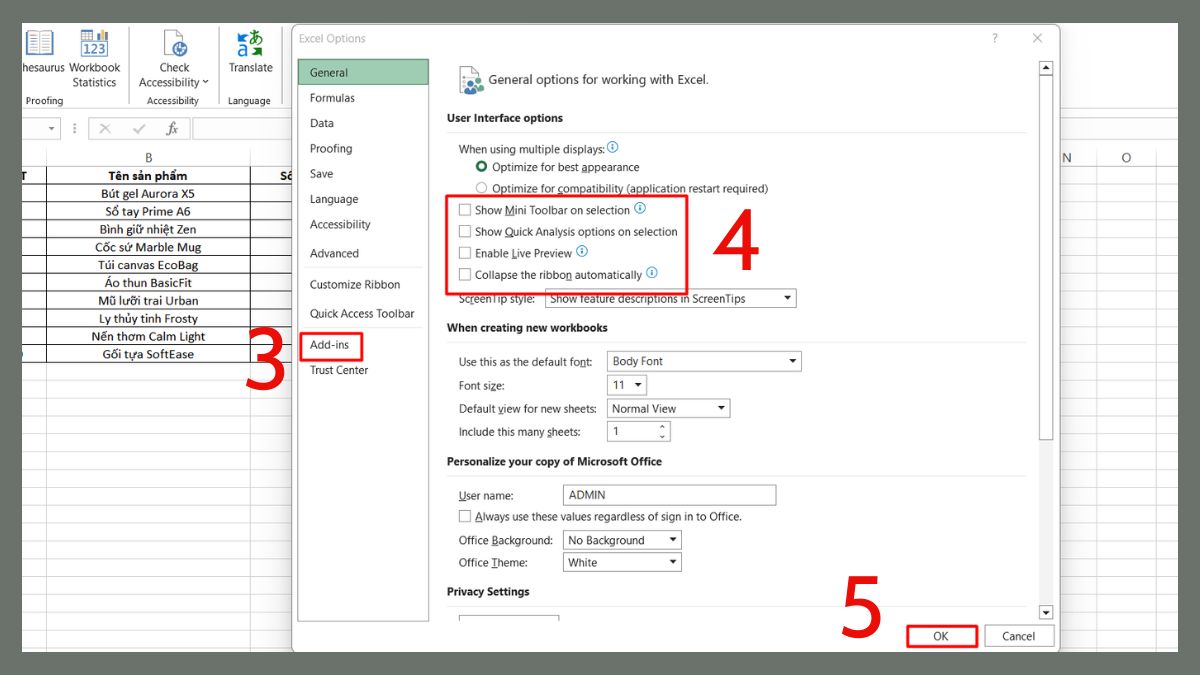Open the Office Theme dropdown
Screen dimensions: 1200x675
click(672, 562)
